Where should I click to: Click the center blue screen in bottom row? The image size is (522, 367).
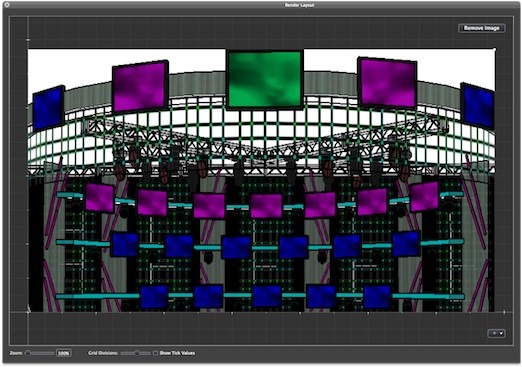coord(267,296)
